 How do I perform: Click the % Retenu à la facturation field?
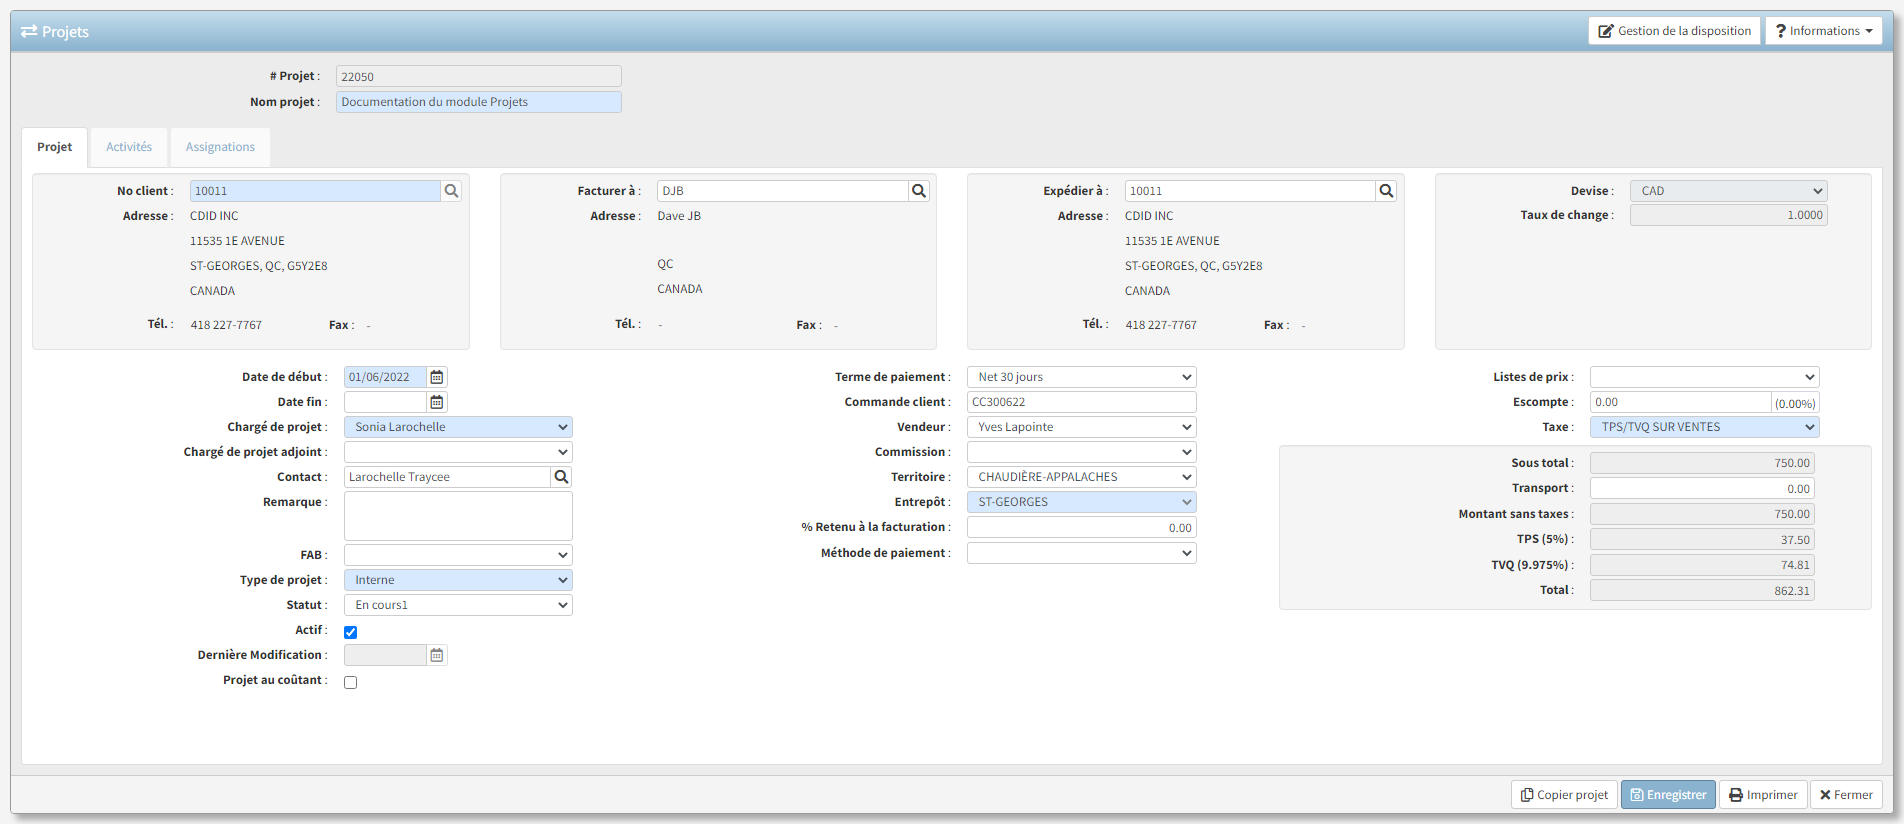click(1081, 528)
